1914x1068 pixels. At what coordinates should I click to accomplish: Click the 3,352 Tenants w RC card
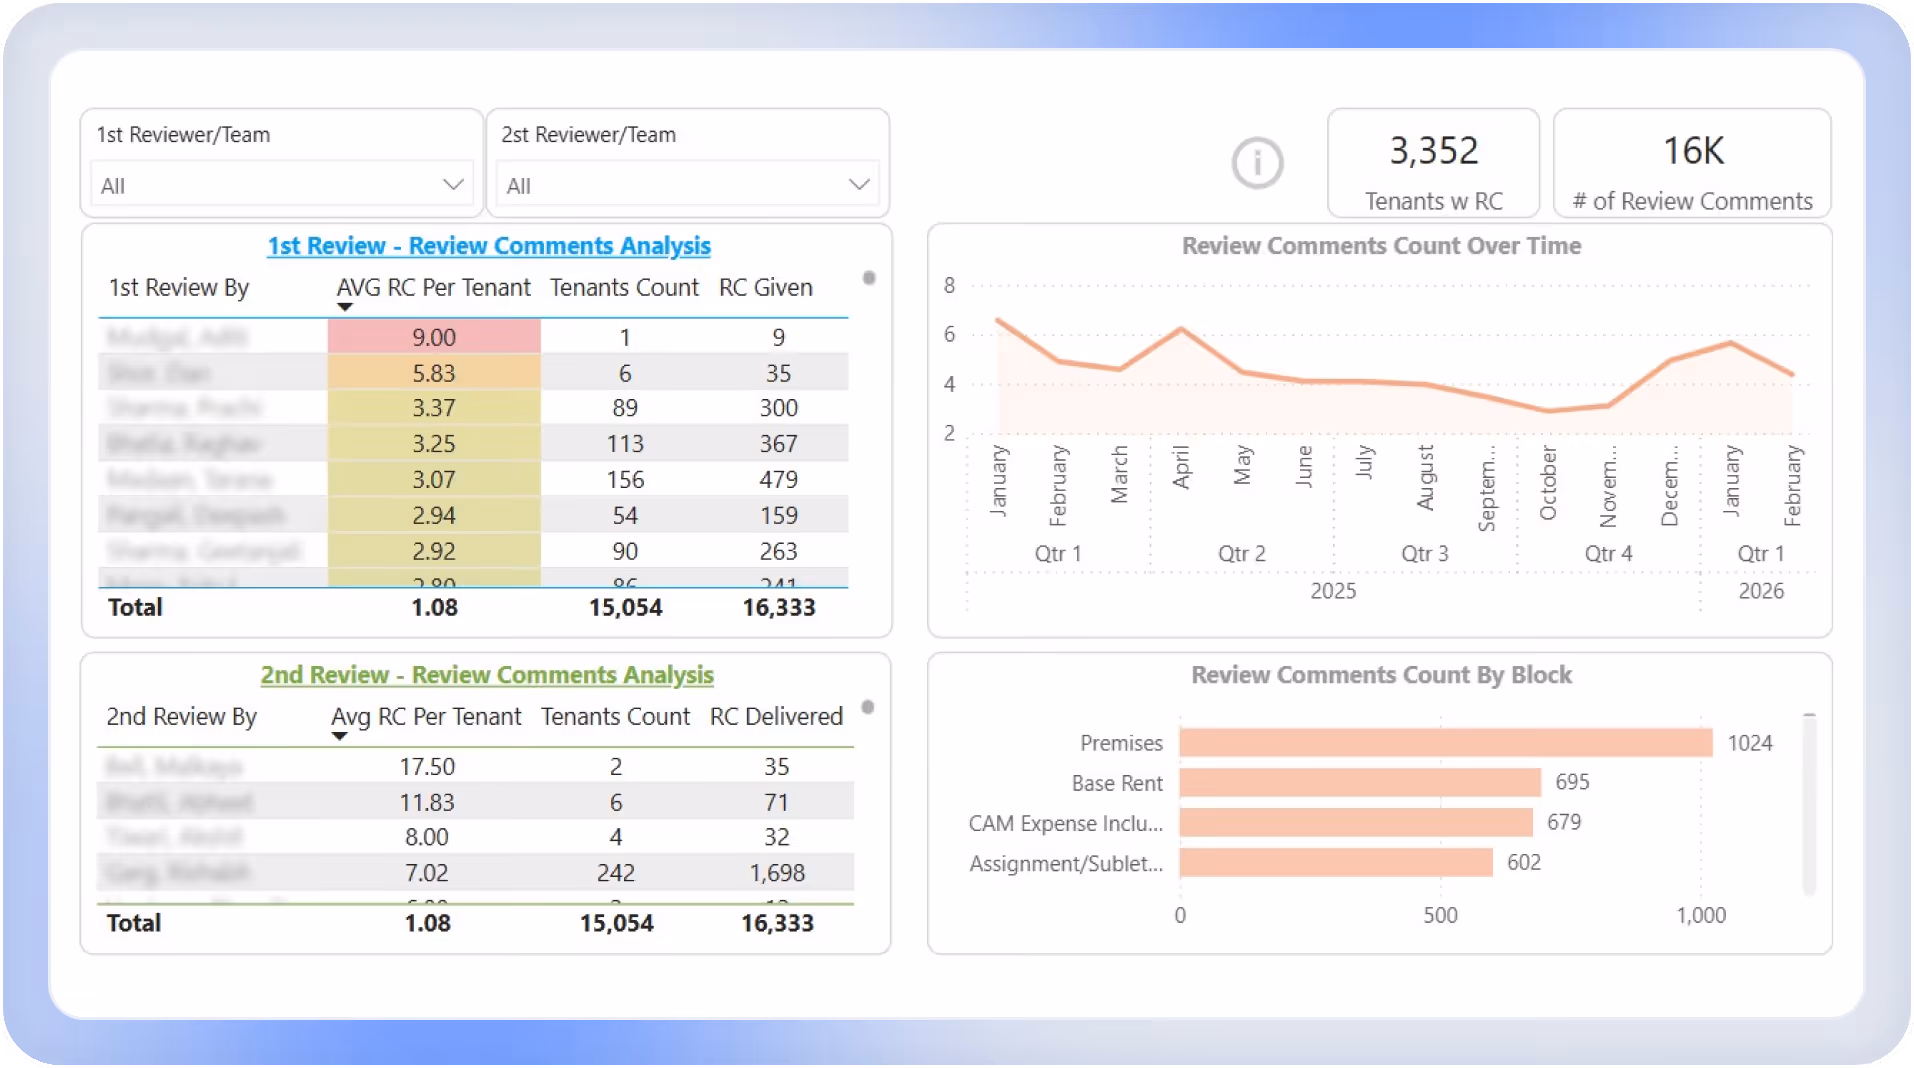(x=1433, y=163)
